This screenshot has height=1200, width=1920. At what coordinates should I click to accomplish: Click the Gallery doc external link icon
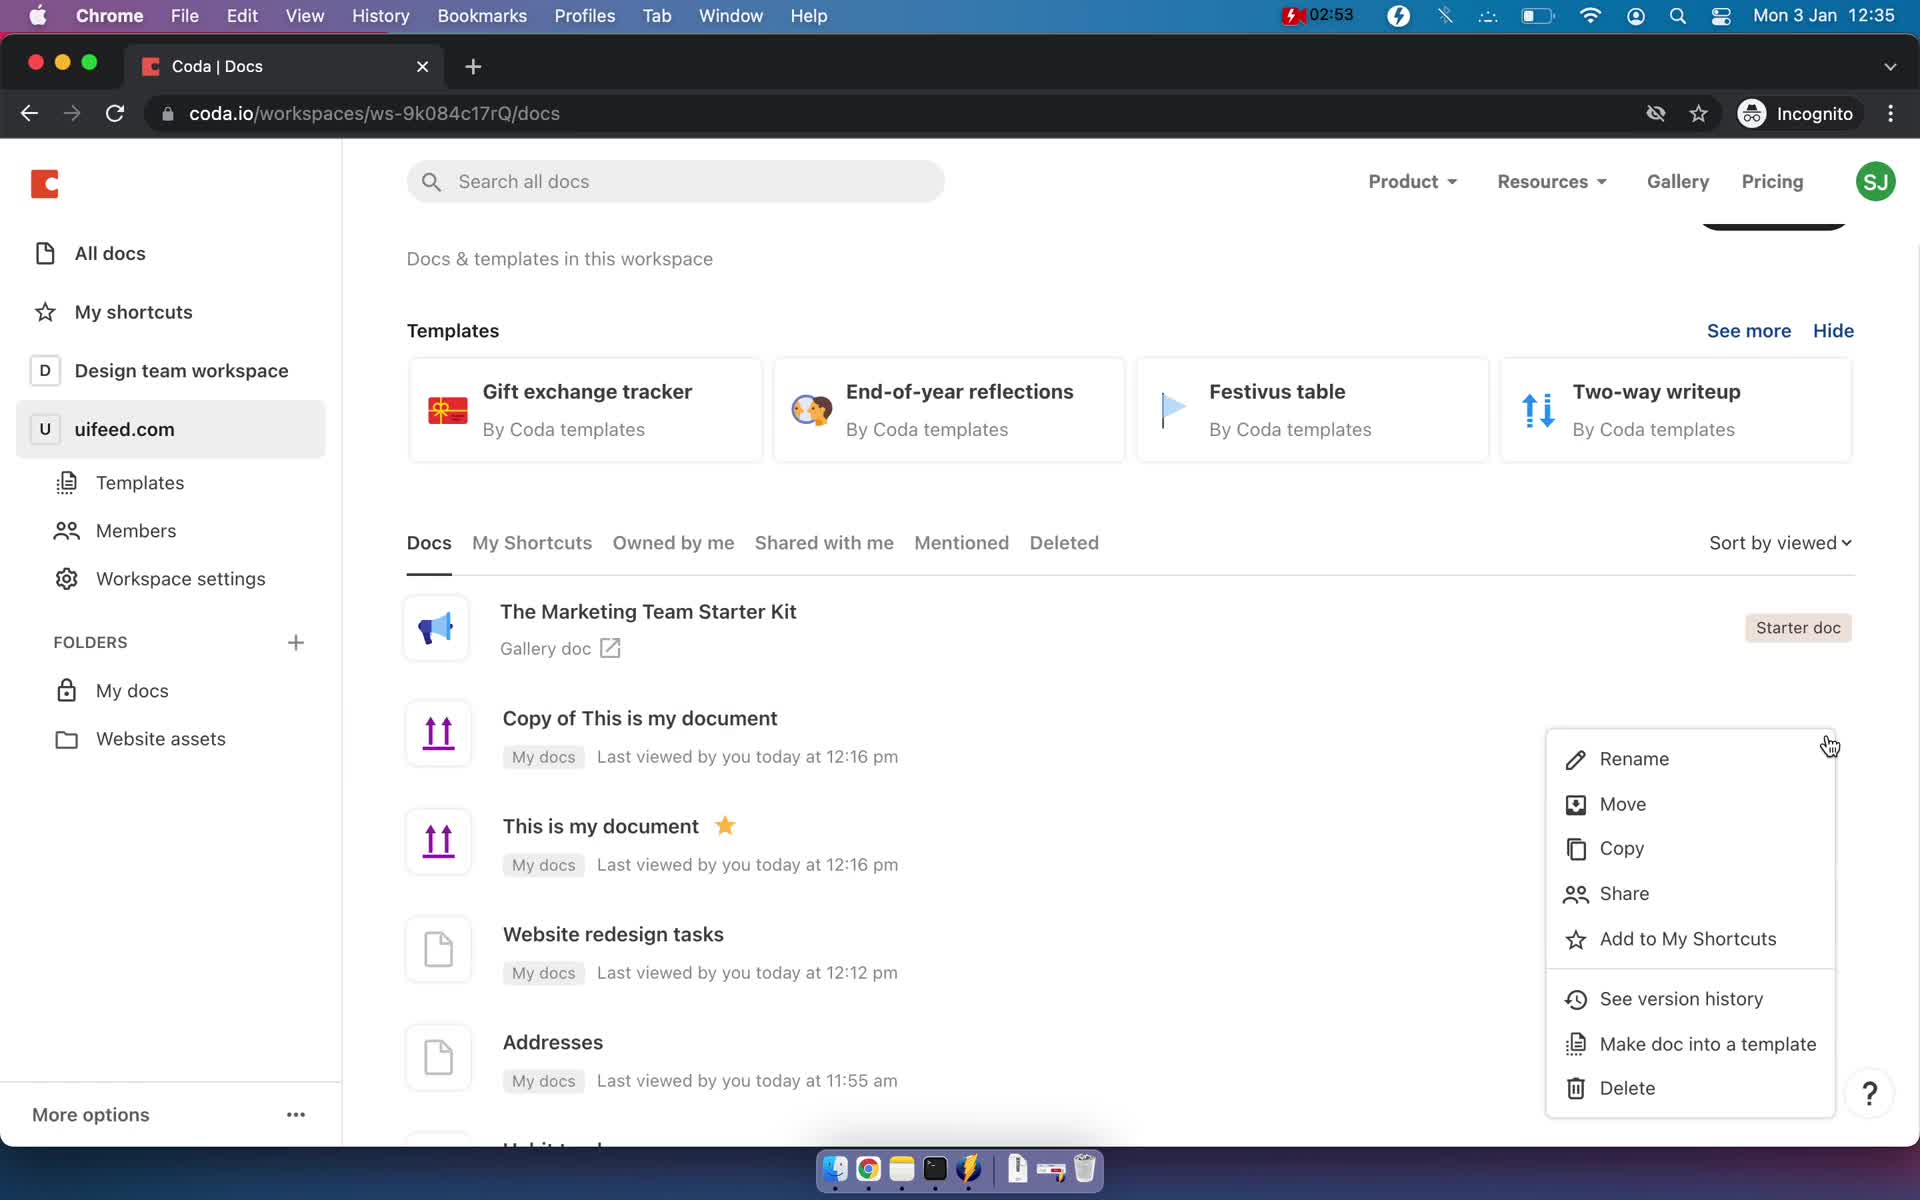point(610,649)
